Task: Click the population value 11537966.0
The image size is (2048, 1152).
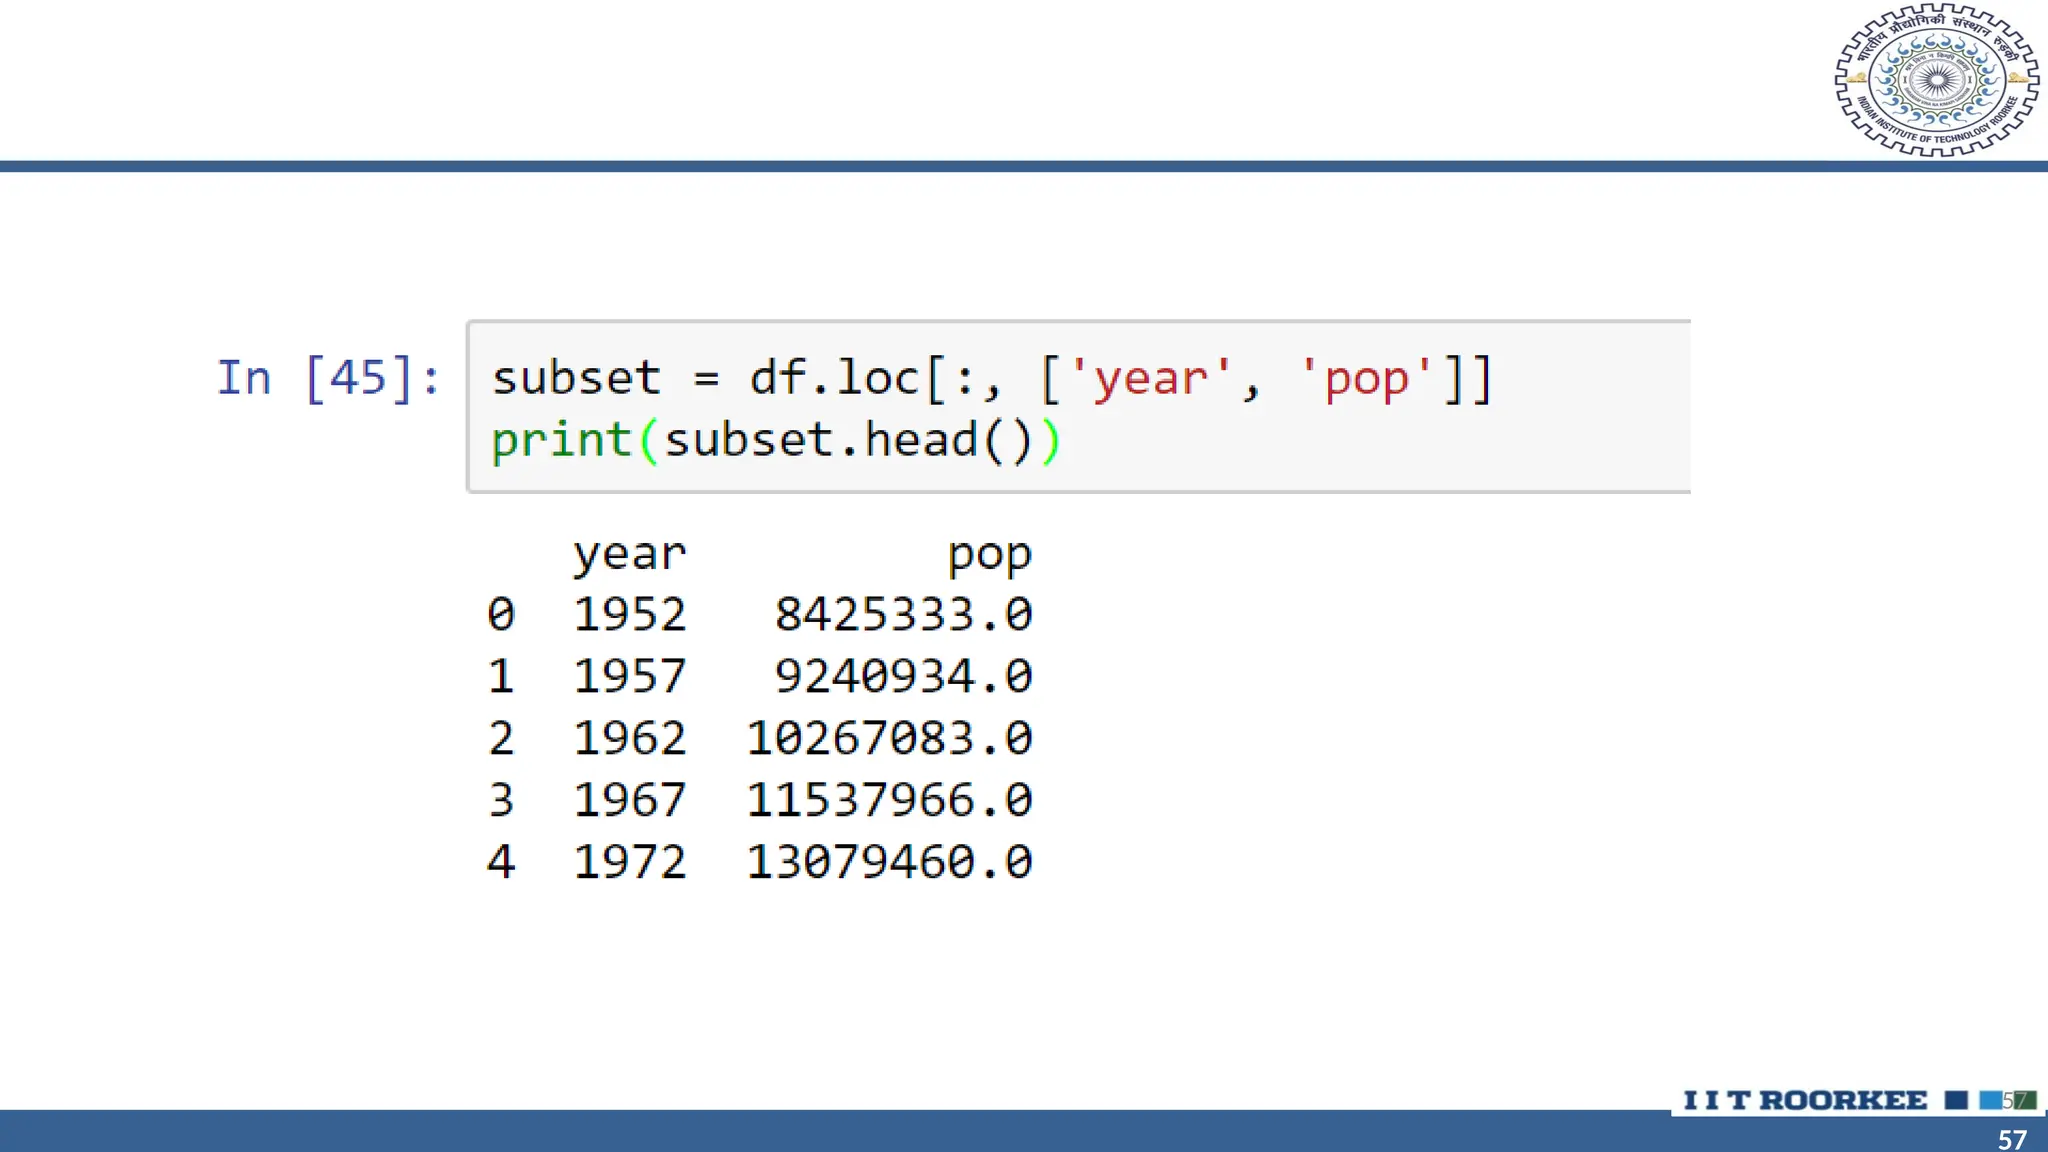Action: [x=889, y=800]
